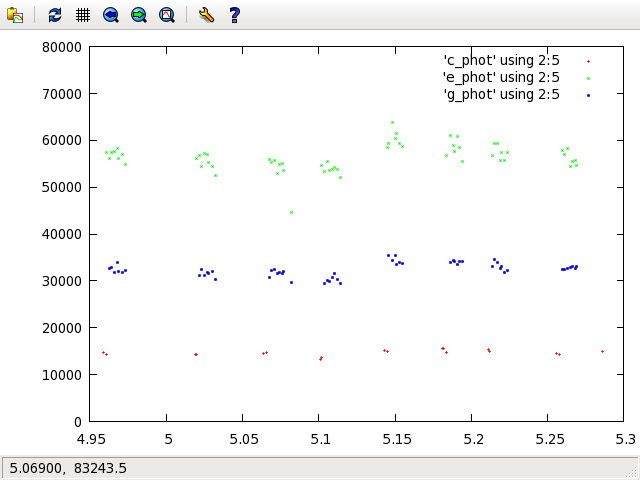Click the highest green point near 64000
This screenshot has height=480, width=640.
coord(392,122)
